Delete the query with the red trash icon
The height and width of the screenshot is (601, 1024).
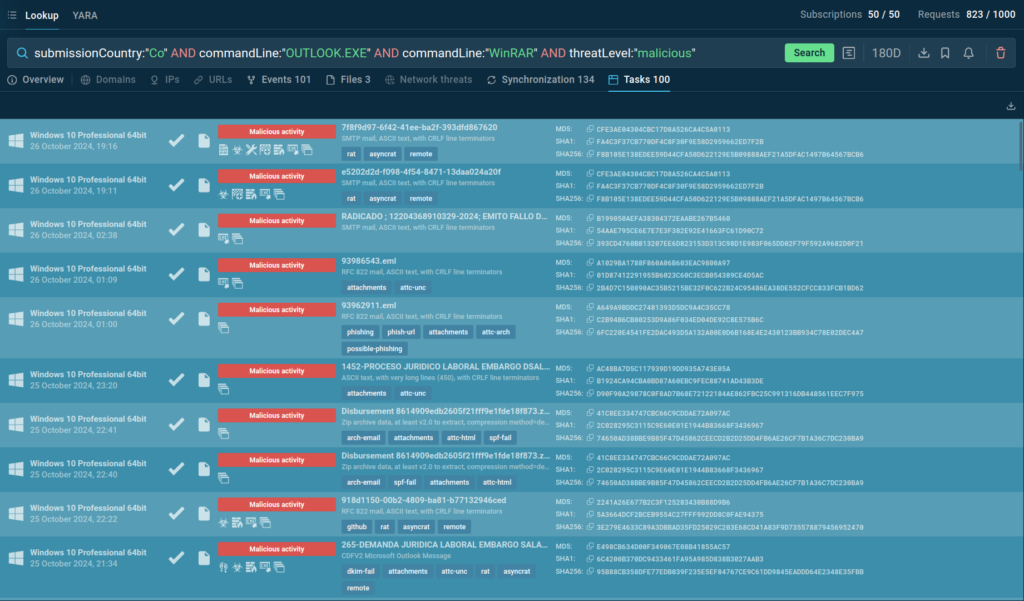[1001, 53]
